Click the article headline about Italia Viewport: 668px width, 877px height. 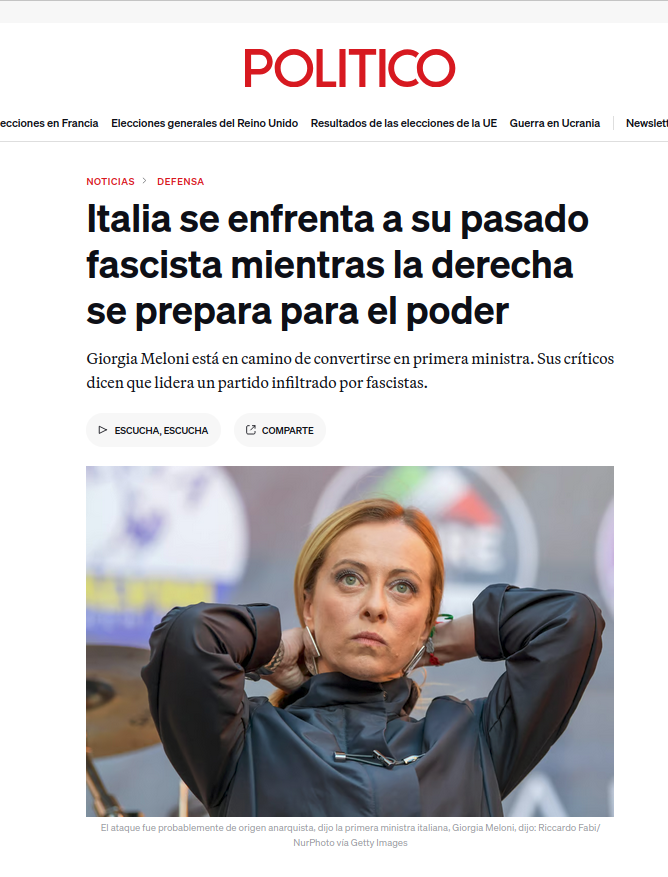[337, 265]
